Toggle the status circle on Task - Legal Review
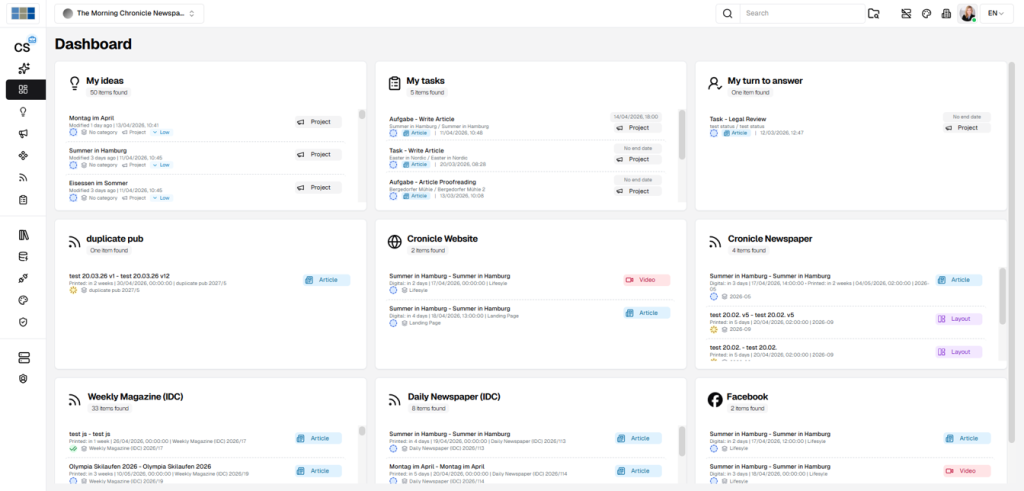This screenshot has width=1024, height=491. tap(714, 132)
